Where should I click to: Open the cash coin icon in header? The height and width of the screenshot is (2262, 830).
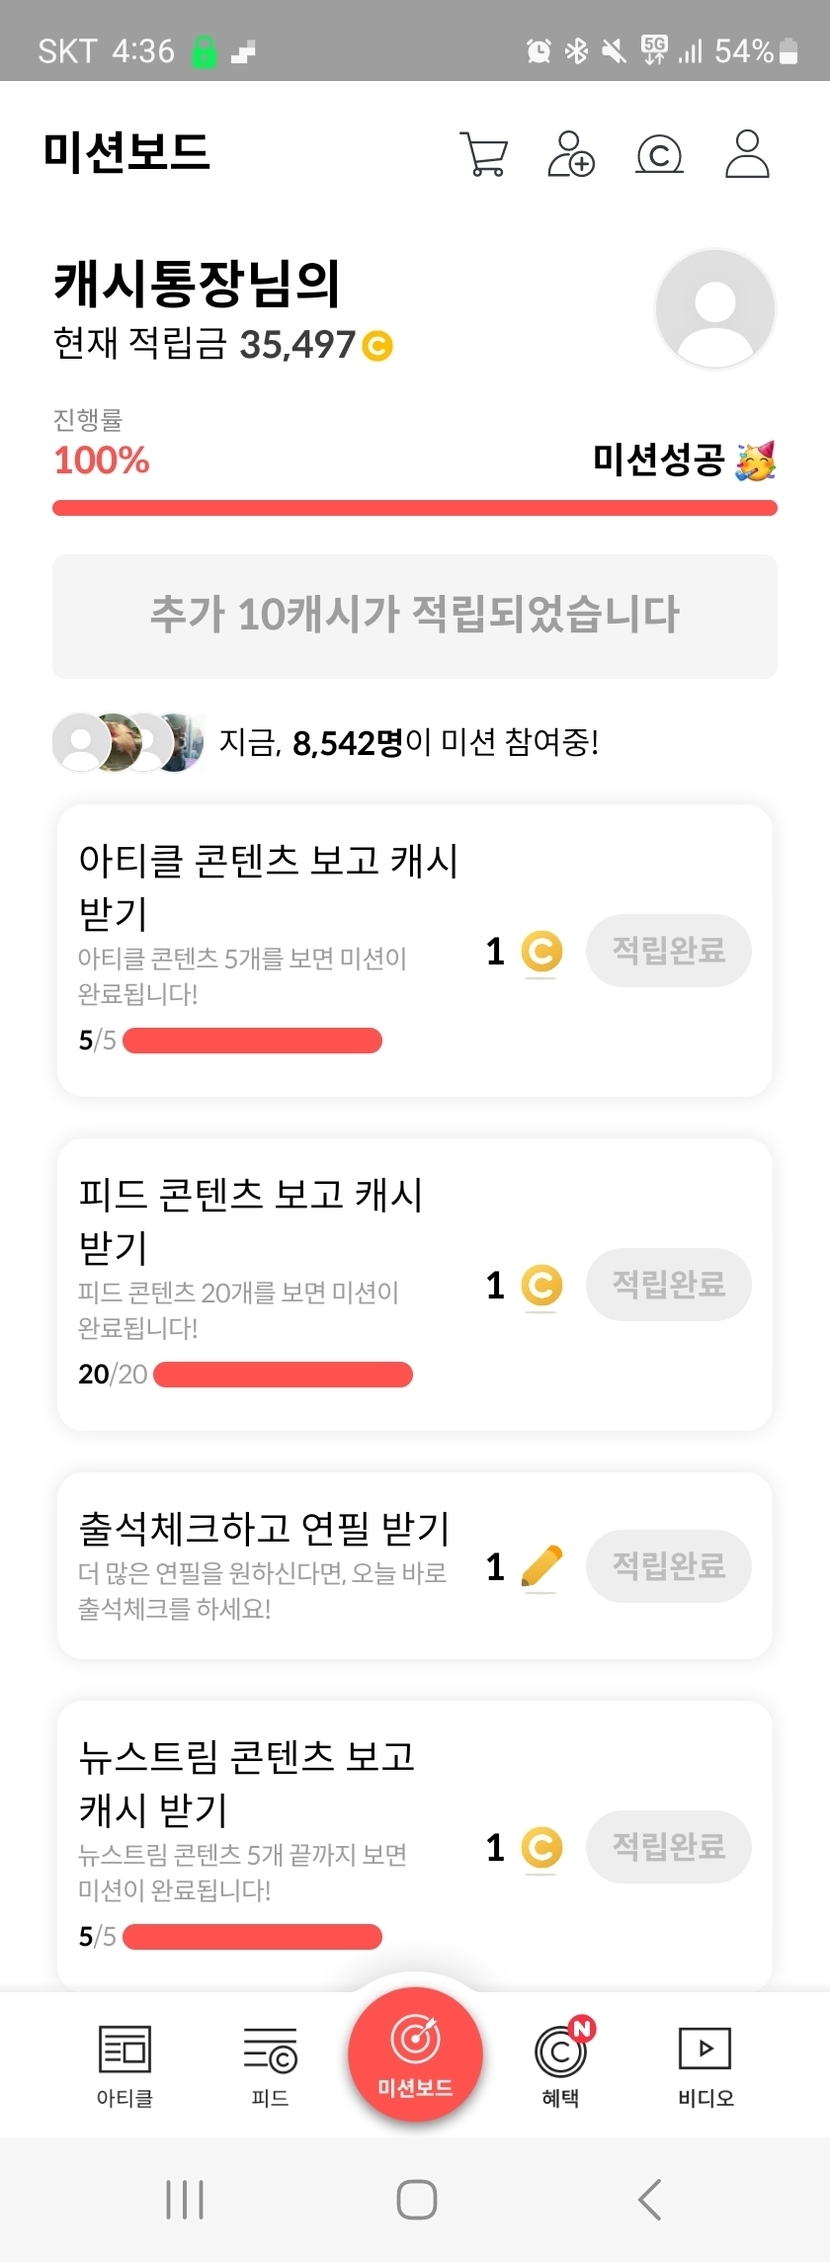pos(659,155)
